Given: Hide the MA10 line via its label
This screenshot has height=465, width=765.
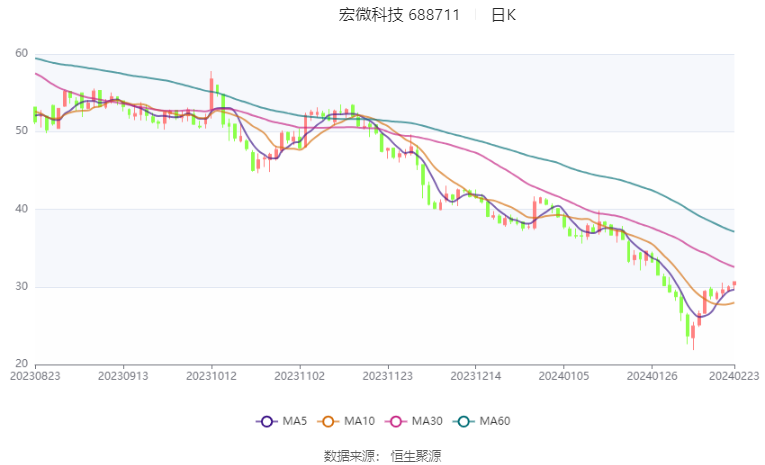Looking at the screenshot, I should point(359,421).
